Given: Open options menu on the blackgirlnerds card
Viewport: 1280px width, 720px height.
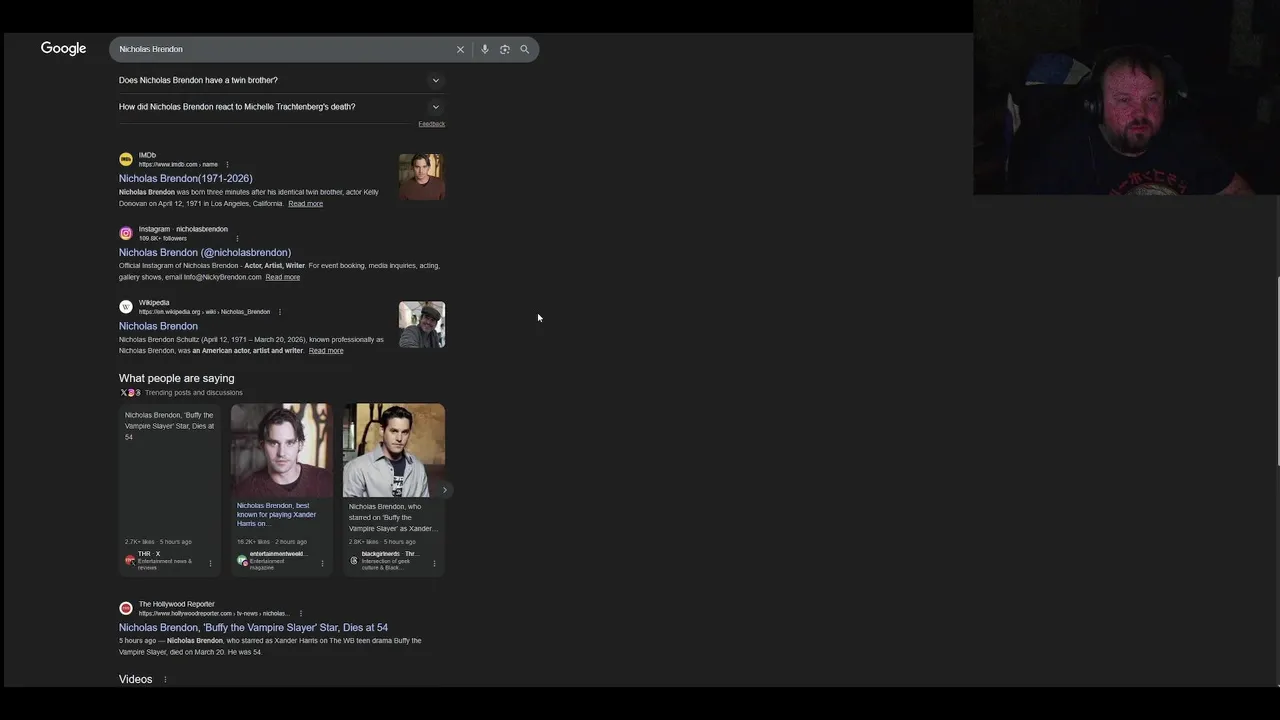Looking at the screenshot, I should coord(434,563).
